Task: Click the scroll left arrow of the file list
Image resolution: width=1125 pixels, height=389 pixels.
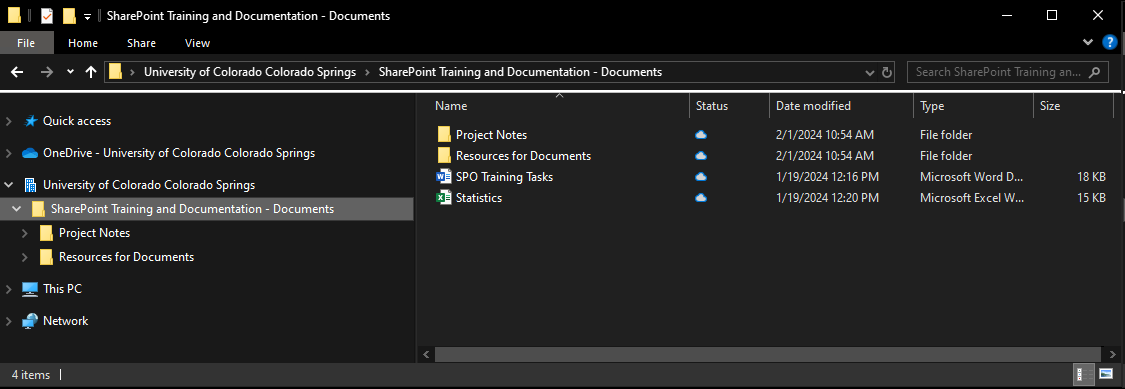Action: (x=425, y=355)
